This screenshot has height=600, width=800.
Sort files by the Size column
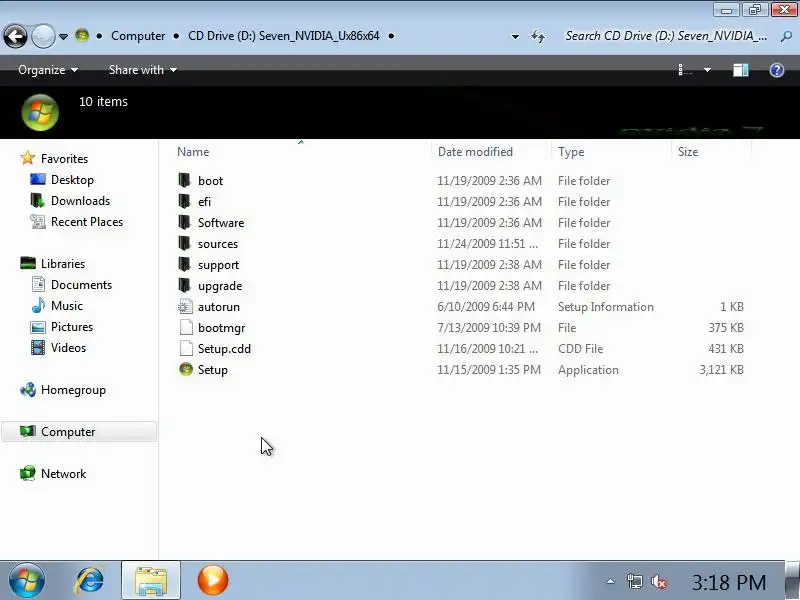[687, 152]
